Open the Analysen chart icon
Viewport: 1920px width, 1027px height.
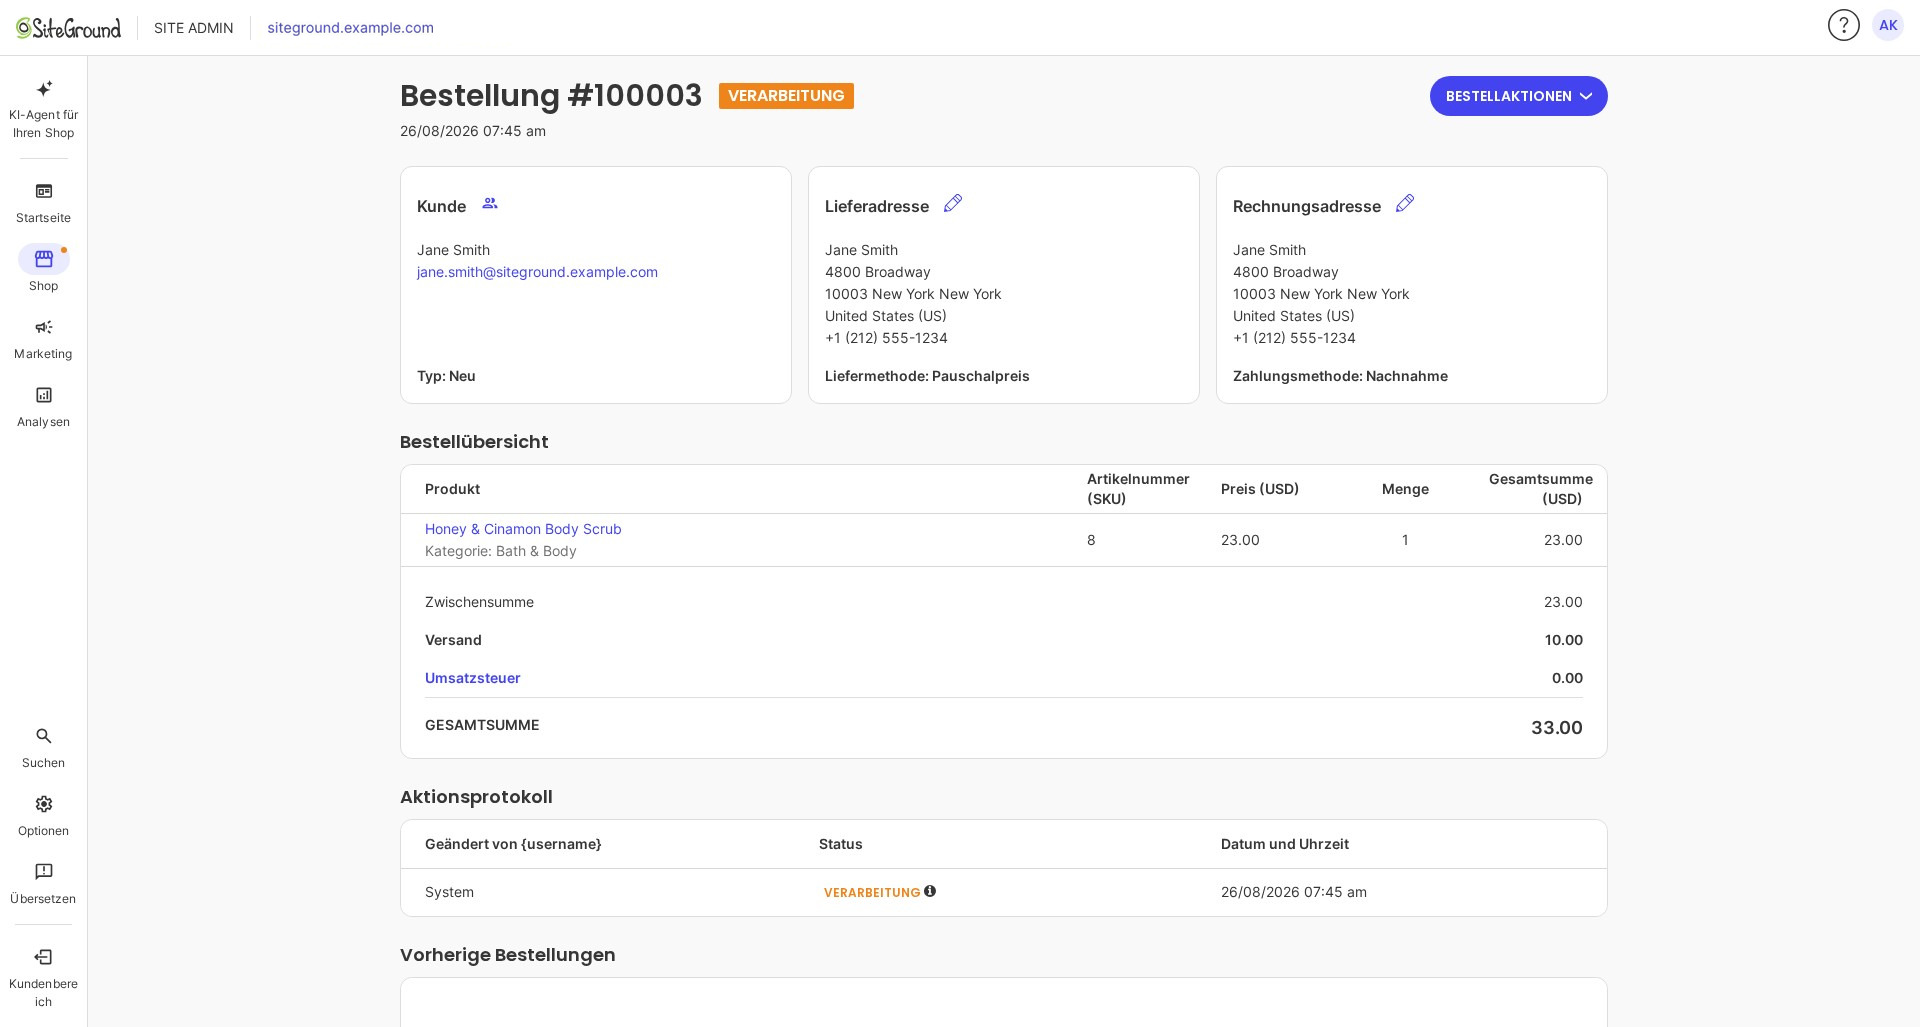[44, 395]
